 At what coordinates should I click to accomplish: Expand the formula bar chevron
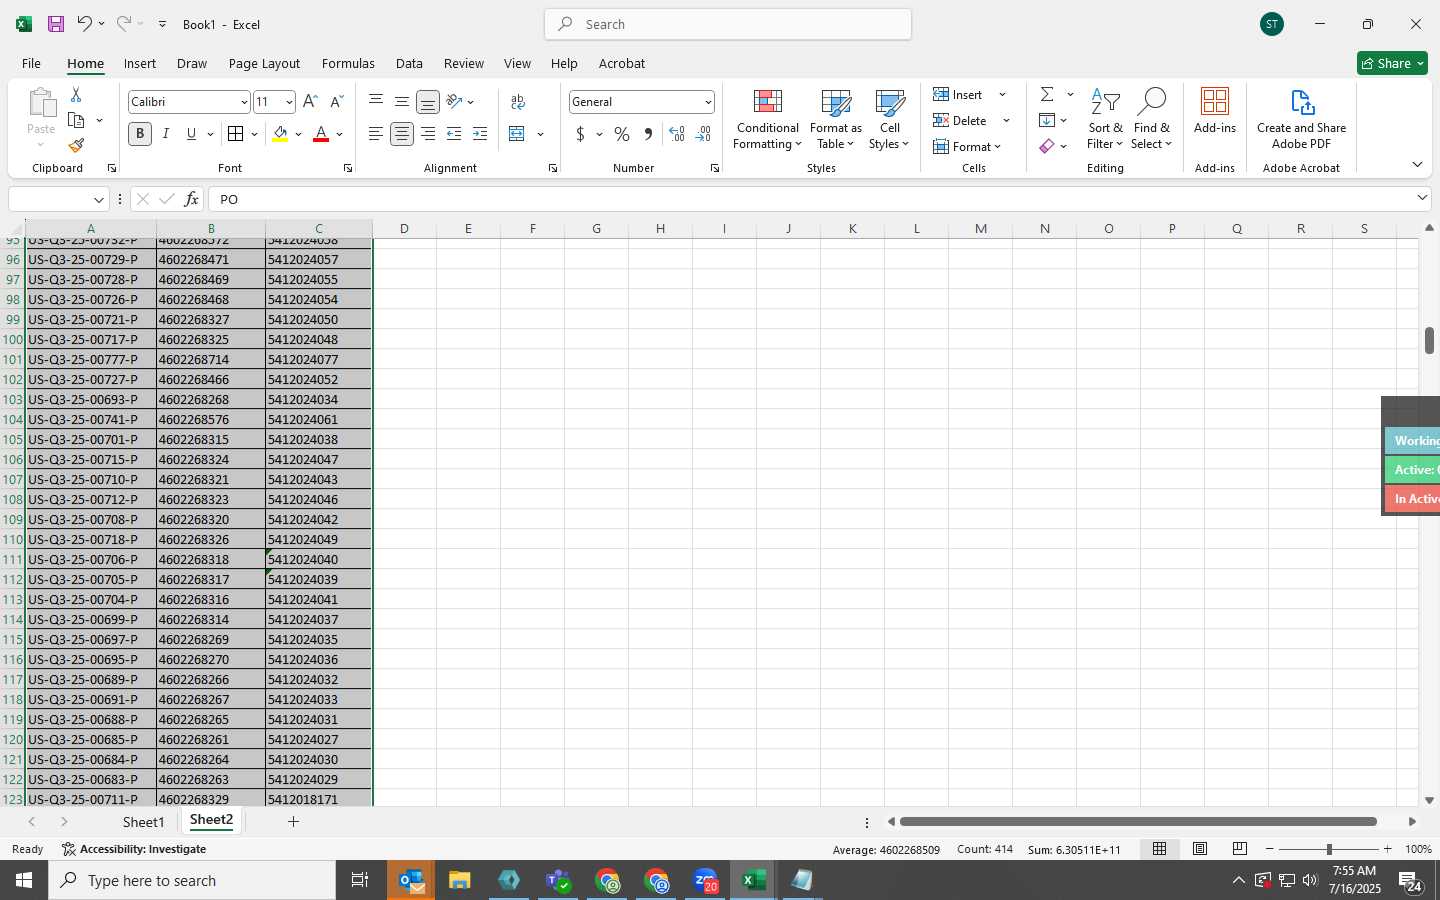(x=1422, y=198)
